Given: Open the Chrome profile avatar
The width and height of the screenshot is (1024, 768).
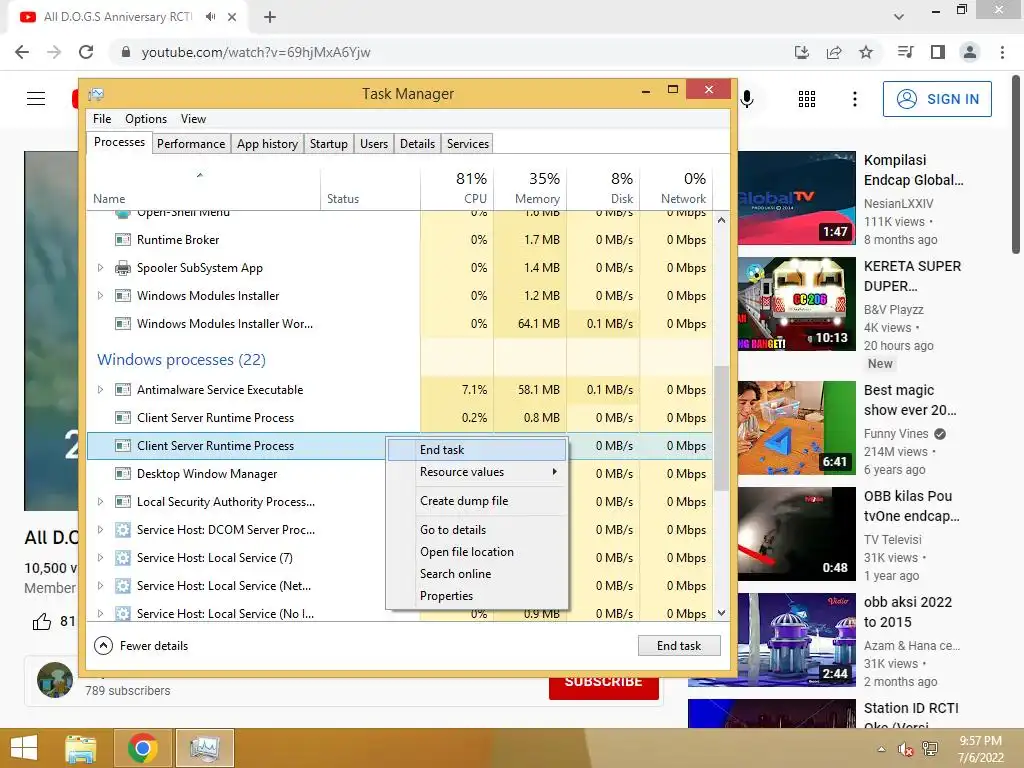Looking at the screenshot, I should pyautogui.click(x=970, y=52).
